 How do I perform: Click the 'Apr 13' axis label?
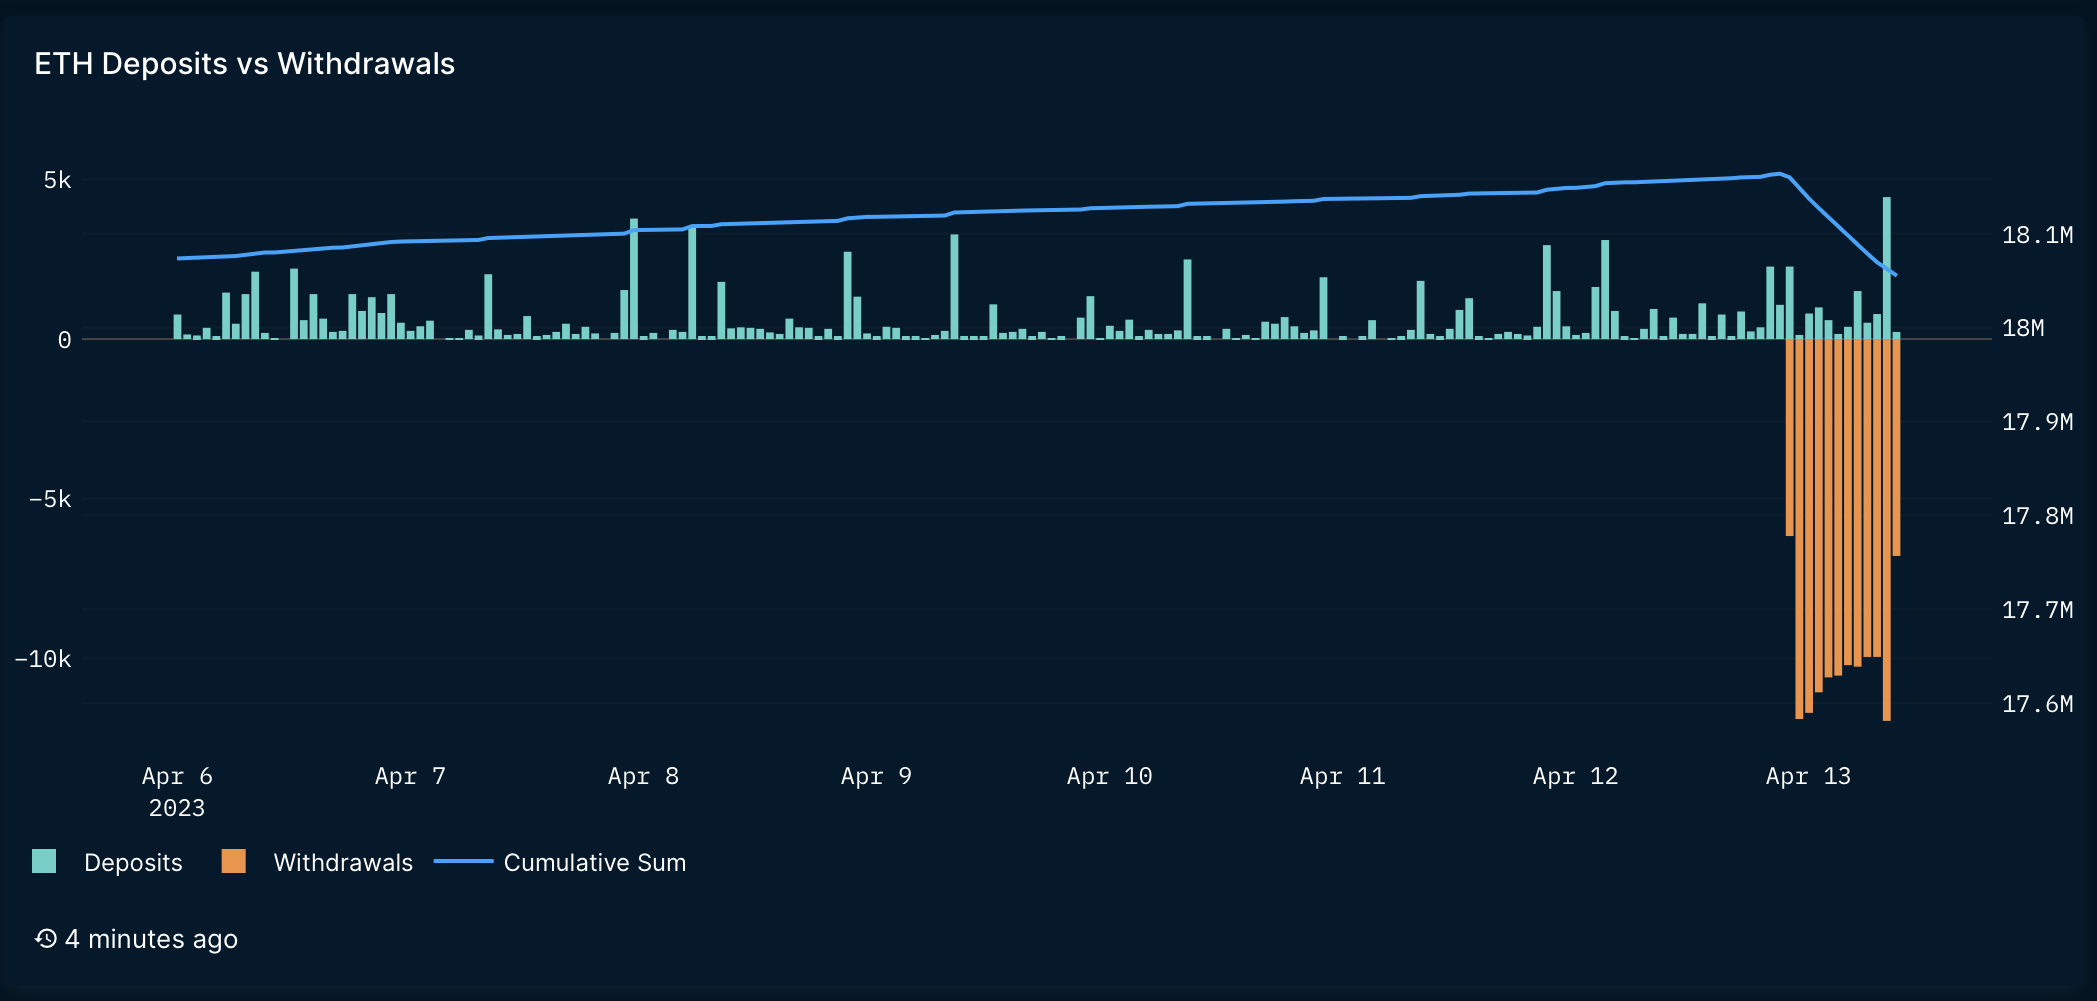point(1808,776)
